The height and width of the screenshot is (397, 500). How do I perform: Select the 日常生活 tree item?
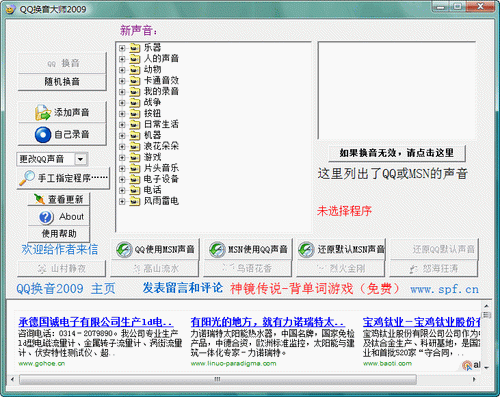(x=161, y=124)
